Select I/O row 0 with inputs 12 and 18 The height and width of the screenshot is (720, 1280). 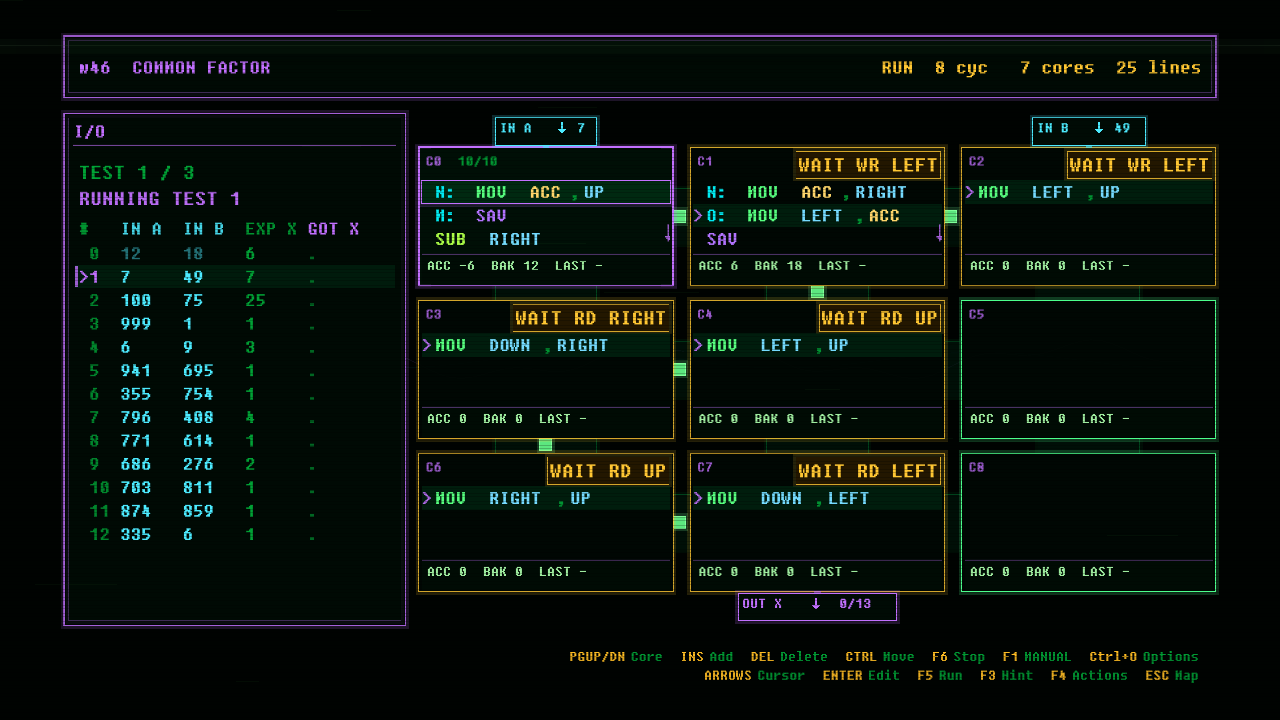click(236, 254)
